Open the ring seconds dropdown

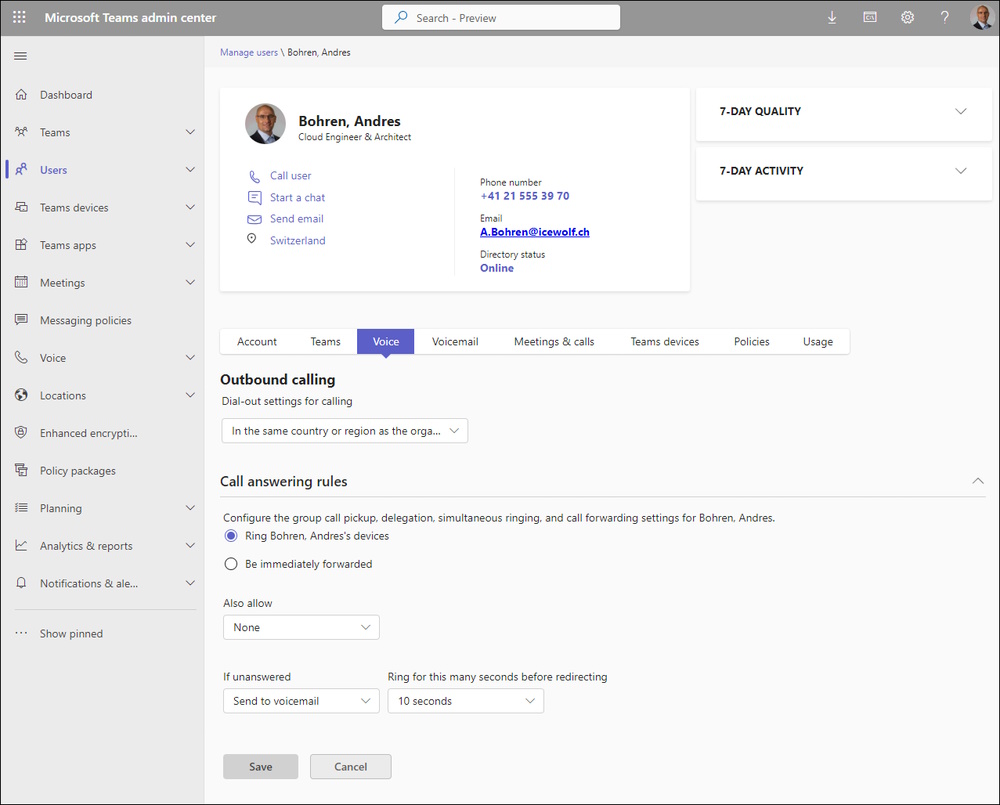coord(466,700)
